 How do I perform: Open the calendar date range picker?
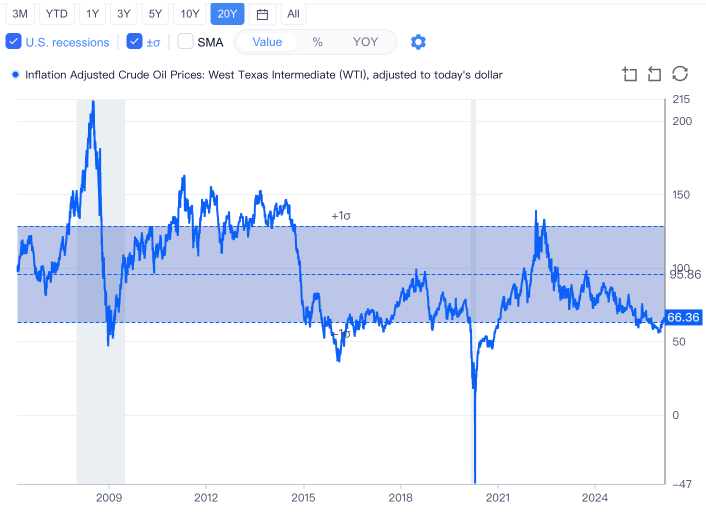click(262, 14)
